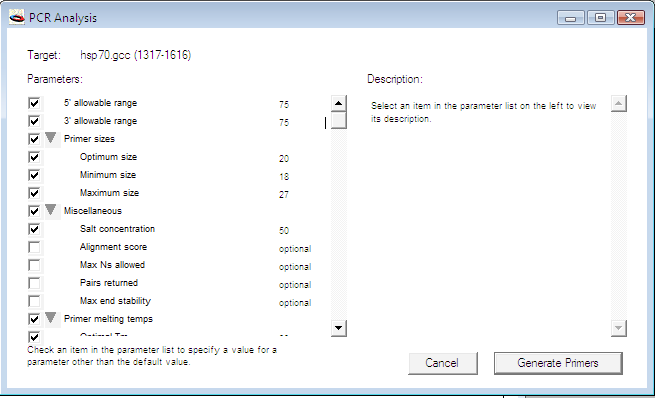Image resolution: width=655 pixels, height=398 pixels.
Task: Click the target text hsp70.gcc (1317-1616)
Action: (136, 55)
